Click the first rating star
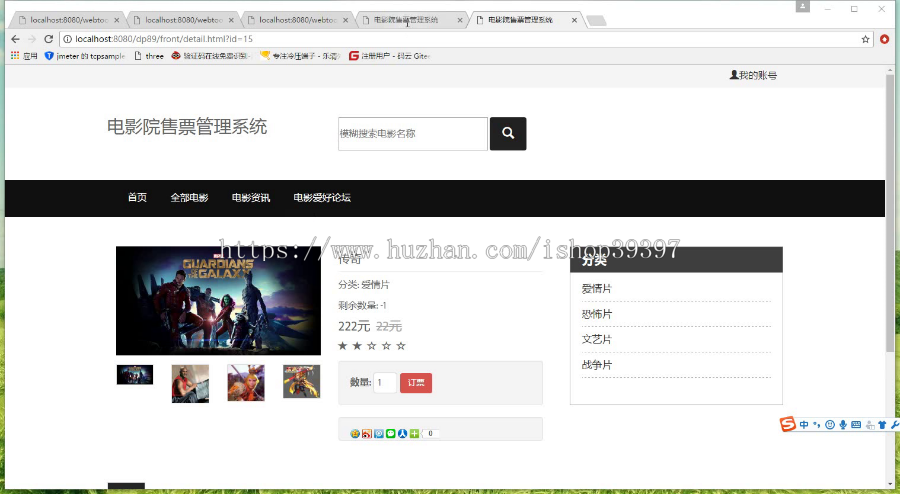 (343, 345)
